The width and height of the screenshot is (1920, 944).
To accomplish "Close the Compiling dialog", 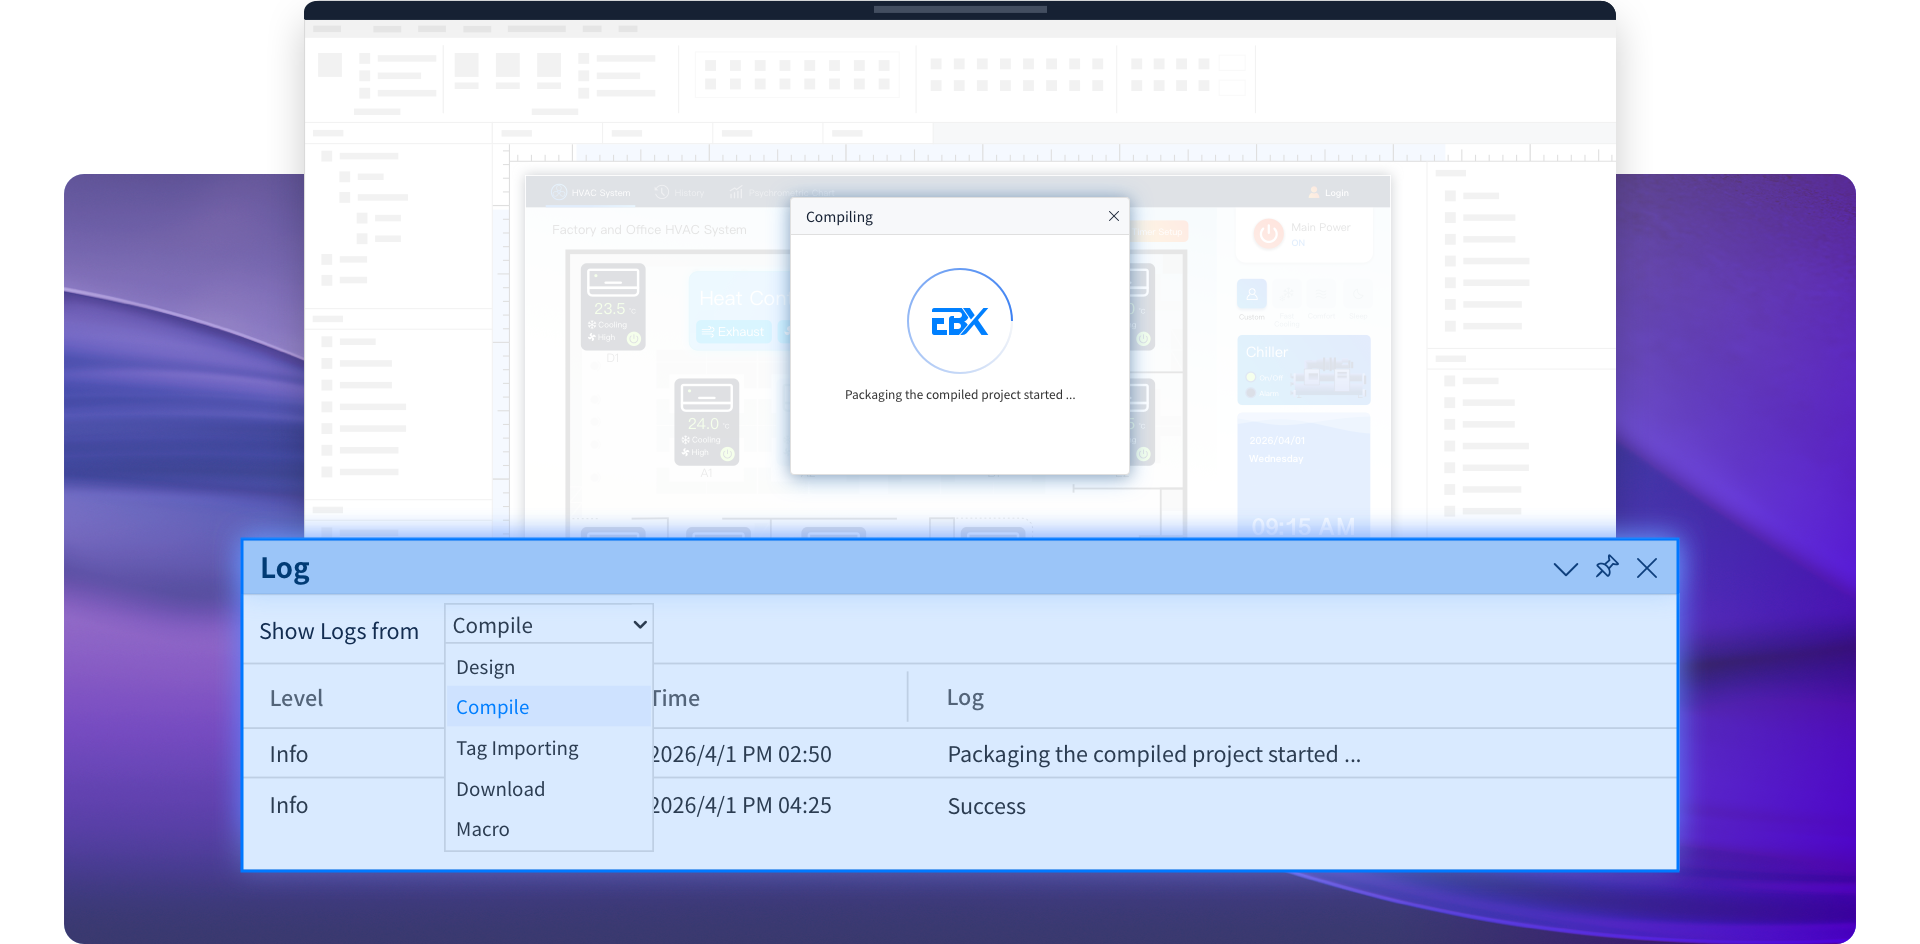I will pyautogui.click(x=1114, y=216).
